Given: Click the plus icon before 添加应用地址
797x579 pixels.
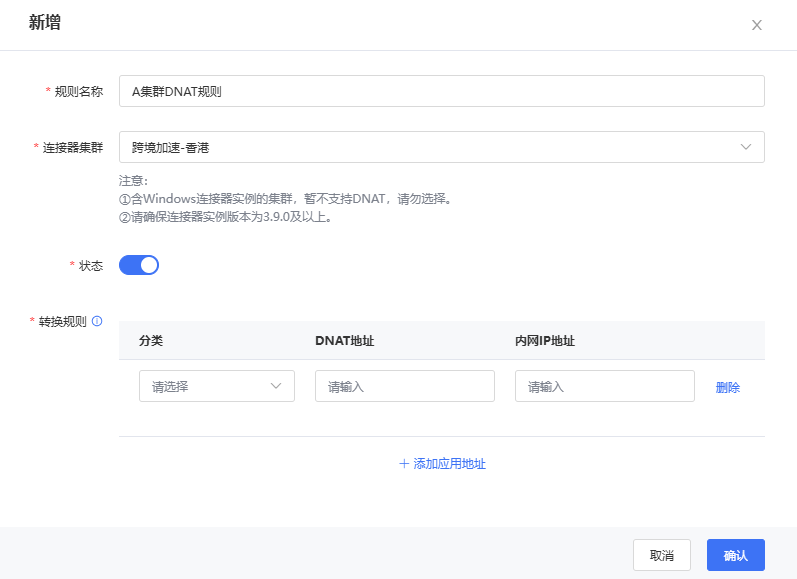Looking at the screenshot, I should pyautogui.click(x=404, y=464).
